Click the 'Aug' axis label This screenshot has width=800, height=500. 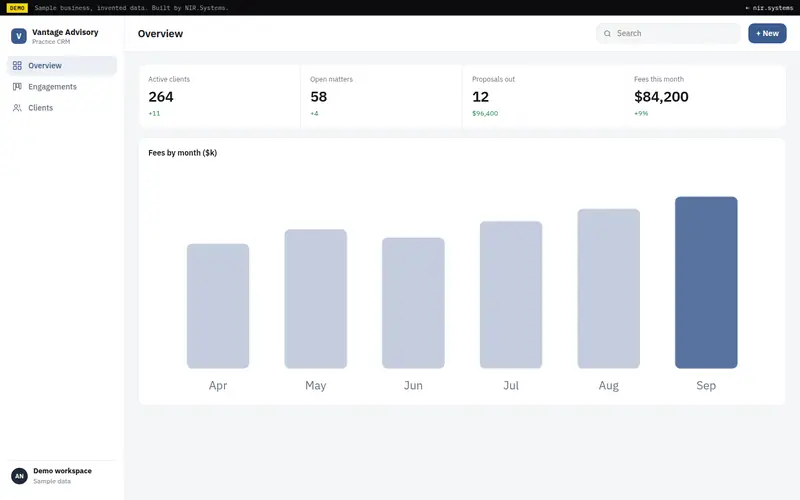(609, 386)
